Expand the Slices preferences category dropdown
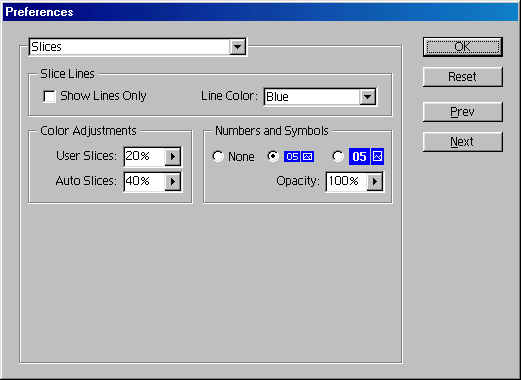This screenshot has height=380, width=521. click(x=237, y=47)
